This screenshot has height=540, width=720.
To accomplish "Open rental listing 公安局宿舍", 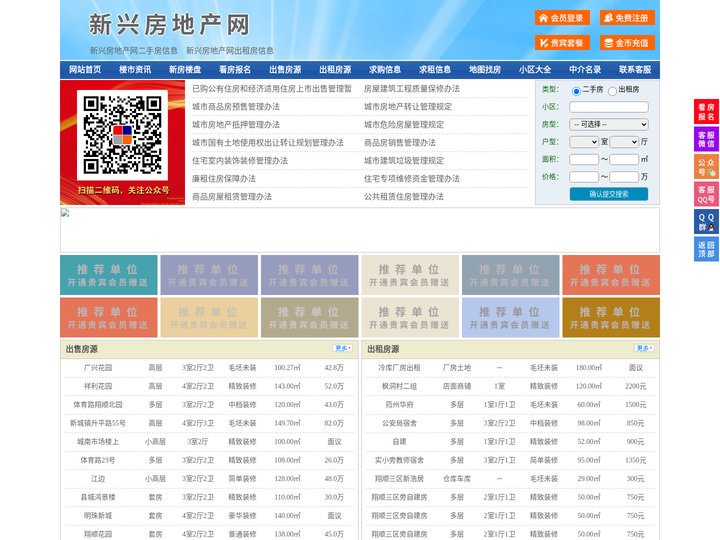I will click(399, 423).
